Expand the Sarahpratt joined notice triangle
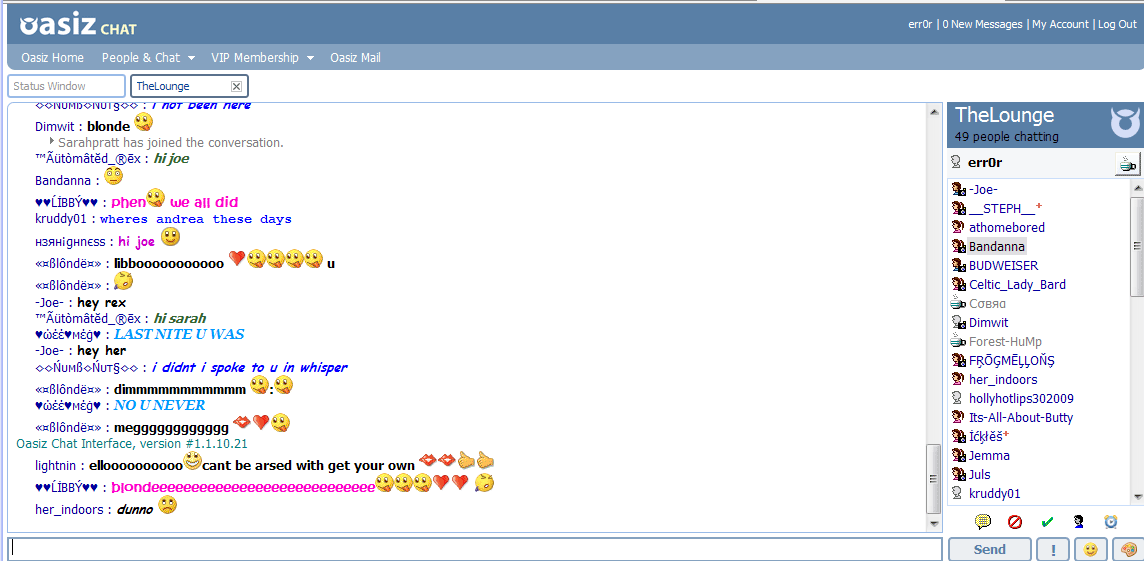 (52, 141)
